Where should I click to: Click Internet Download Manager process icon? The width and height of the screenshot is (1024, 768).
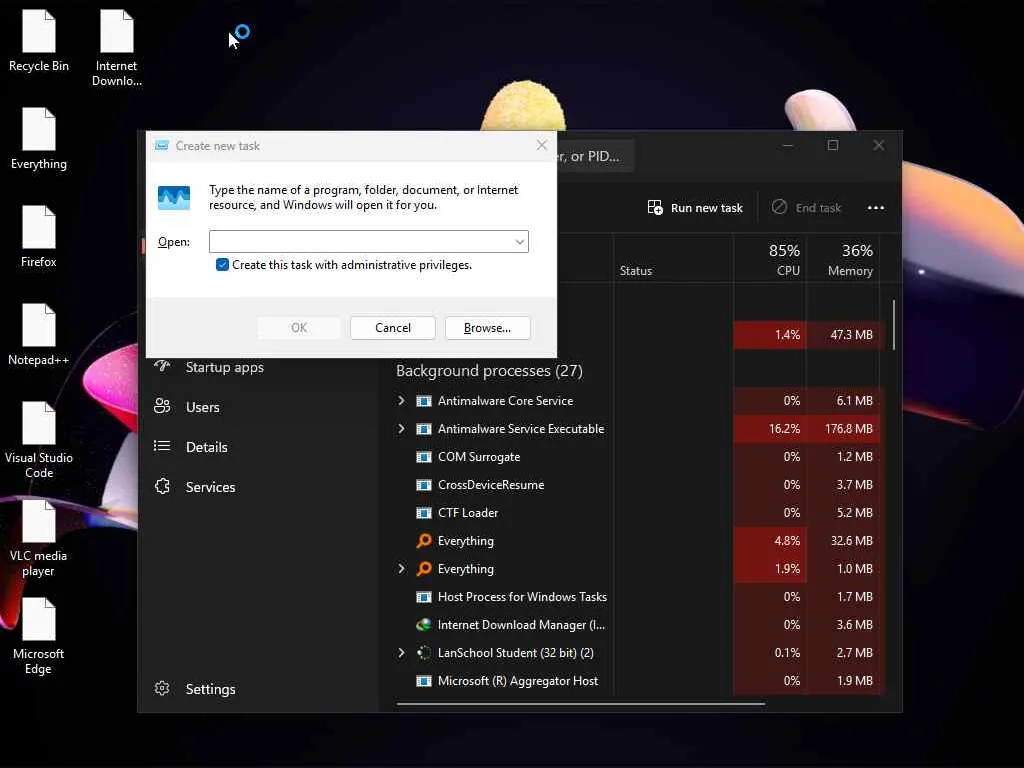(424, 625)
